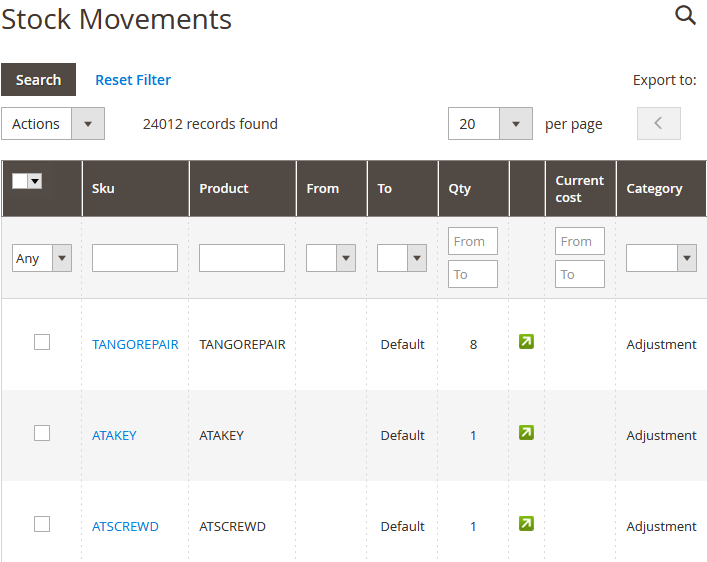
Task: Go to previous page using chevron arrow
Action: [658, 124]
